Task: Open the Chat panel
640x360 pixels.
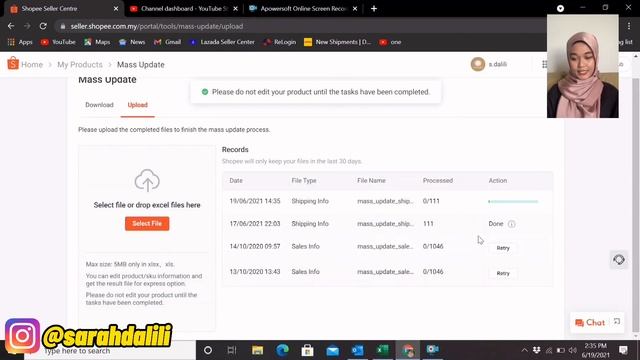Action: (590, 322)
